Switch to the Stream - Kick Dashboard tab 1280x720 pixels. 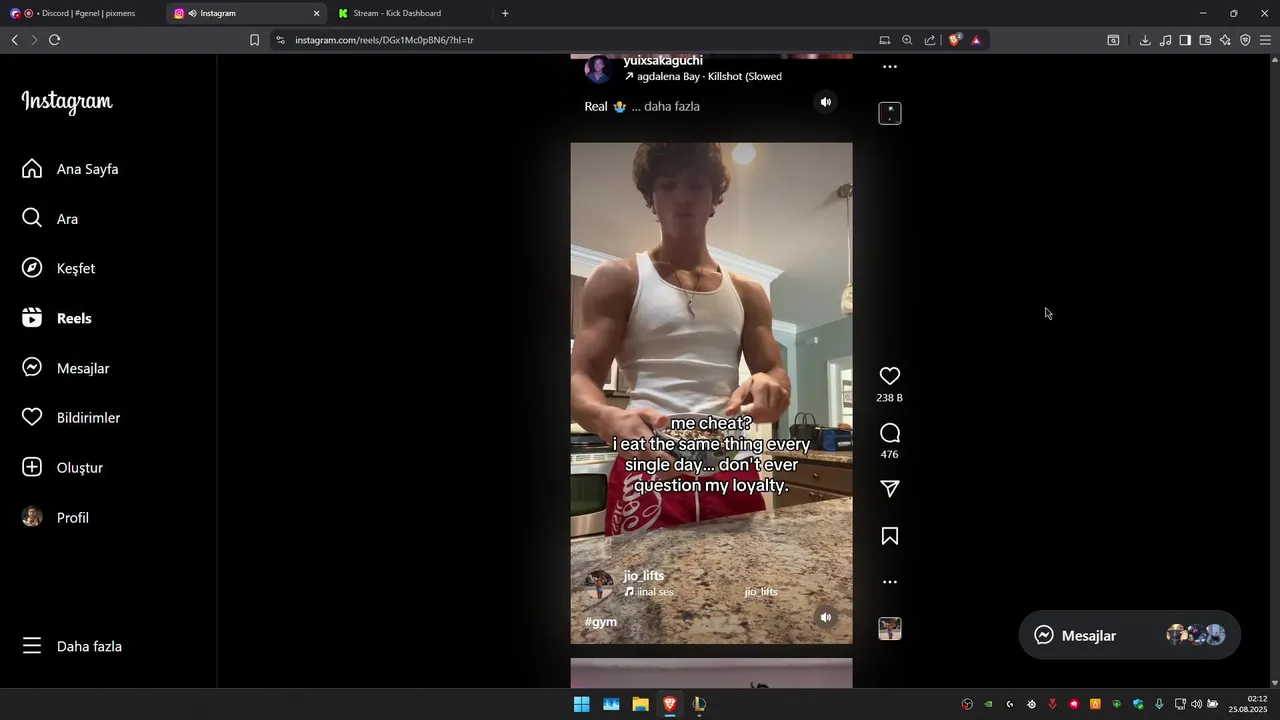410,13
